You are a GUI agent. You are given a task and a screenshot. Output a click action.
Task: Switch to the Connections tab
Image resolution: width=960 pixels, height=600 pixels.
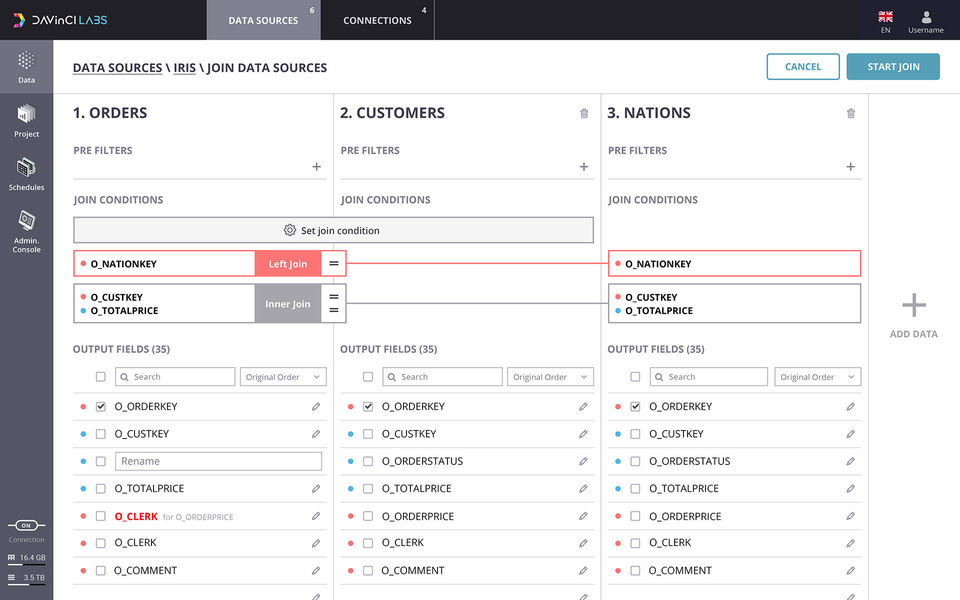[x=377, y=20]
